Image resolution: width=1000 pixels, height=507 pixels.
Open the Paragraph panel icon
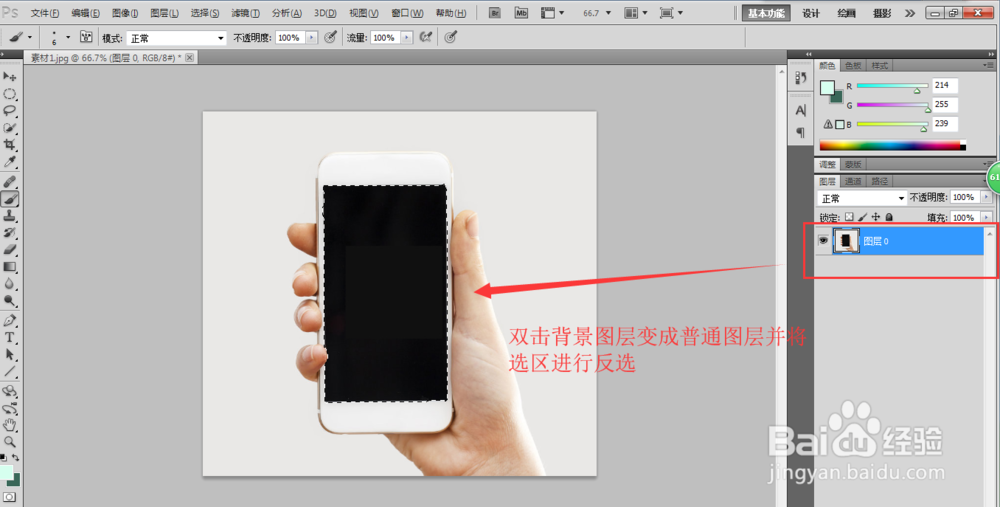point(801,133)
